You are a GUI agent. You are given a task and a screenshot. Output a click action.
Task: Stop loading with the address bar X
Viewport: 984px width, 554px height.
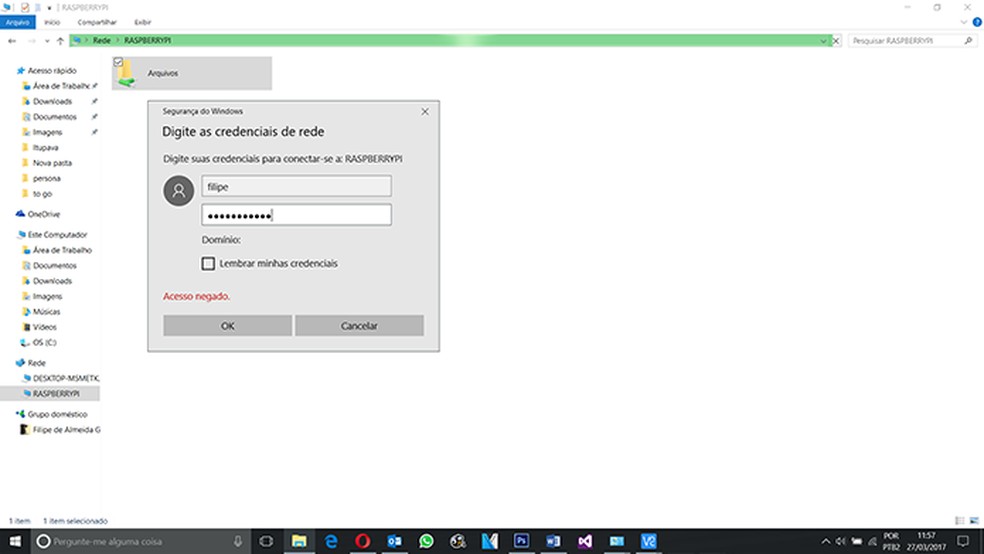836,41
